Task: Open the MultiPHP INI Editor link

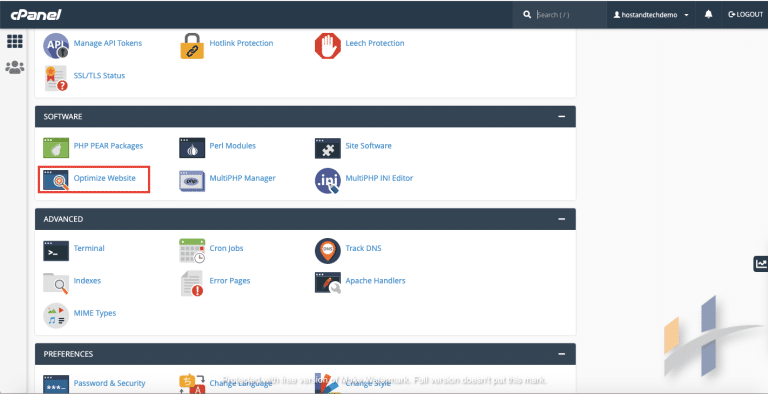Action: click(379, 178)
